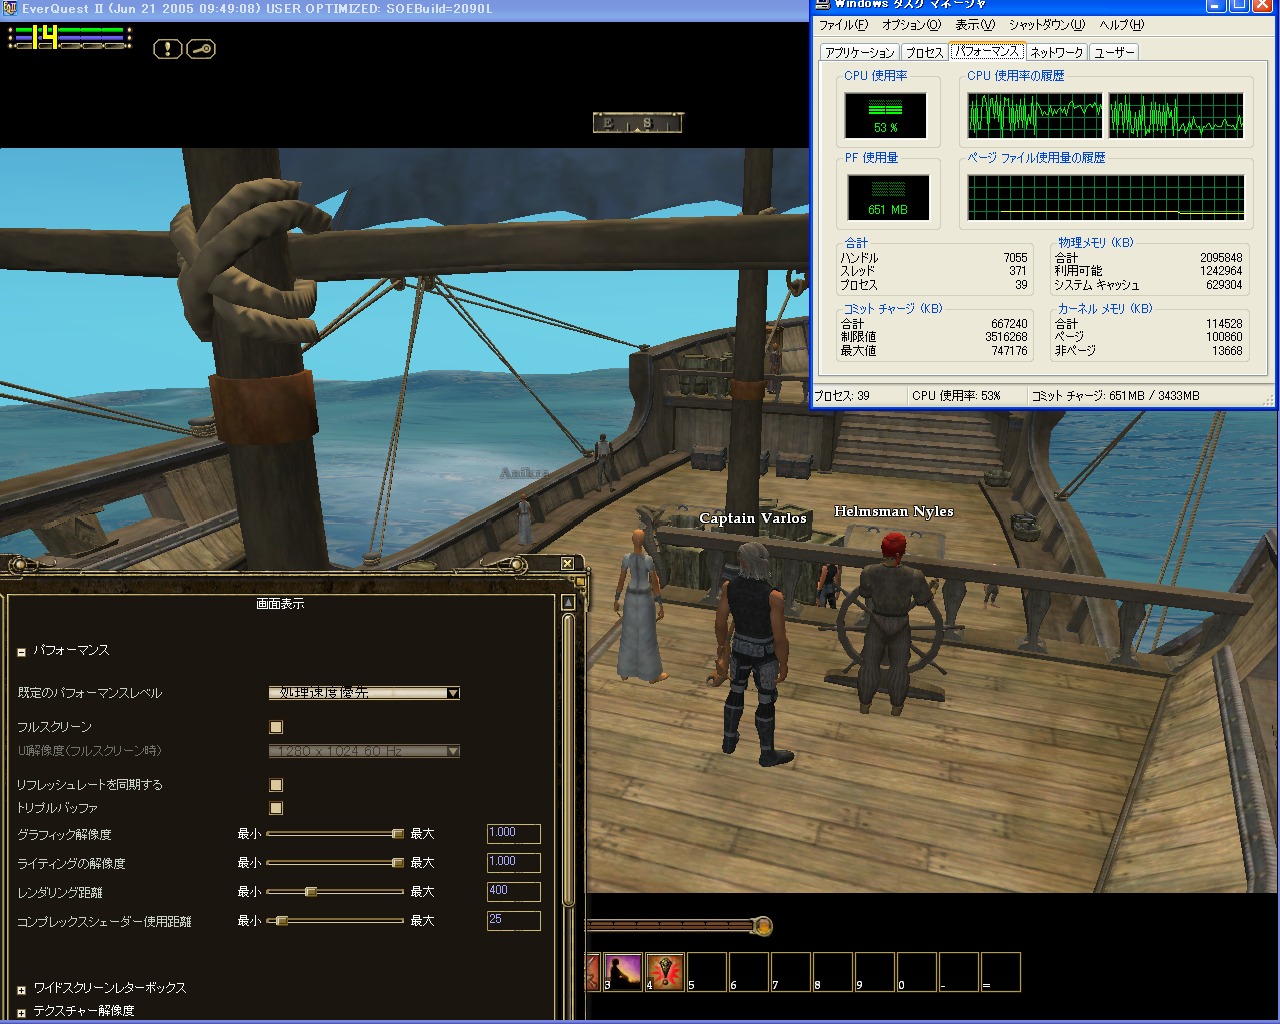The height and width of the screenshot is (1024, 1280).
Task: Click status bar text プロセス: 39
Action: click(842, 396)
